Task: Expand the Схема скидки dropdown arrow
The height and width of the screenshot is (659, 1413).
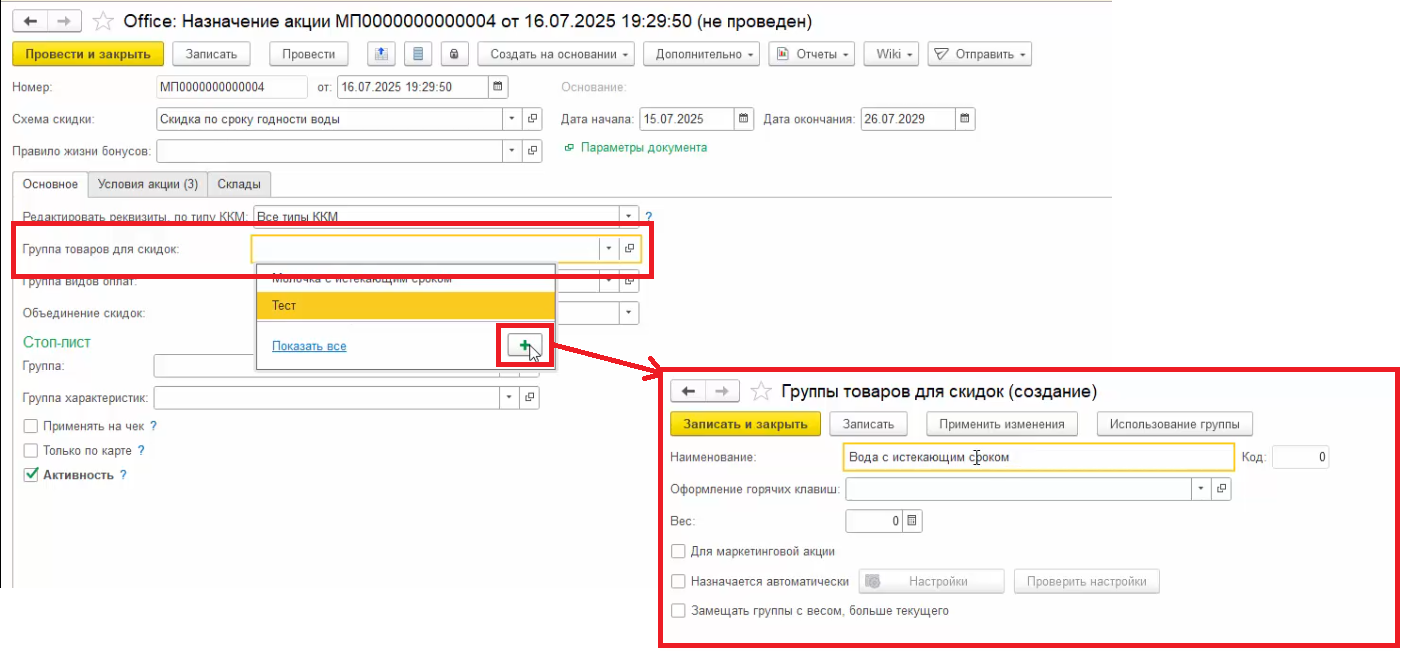Action: [512, 119]
